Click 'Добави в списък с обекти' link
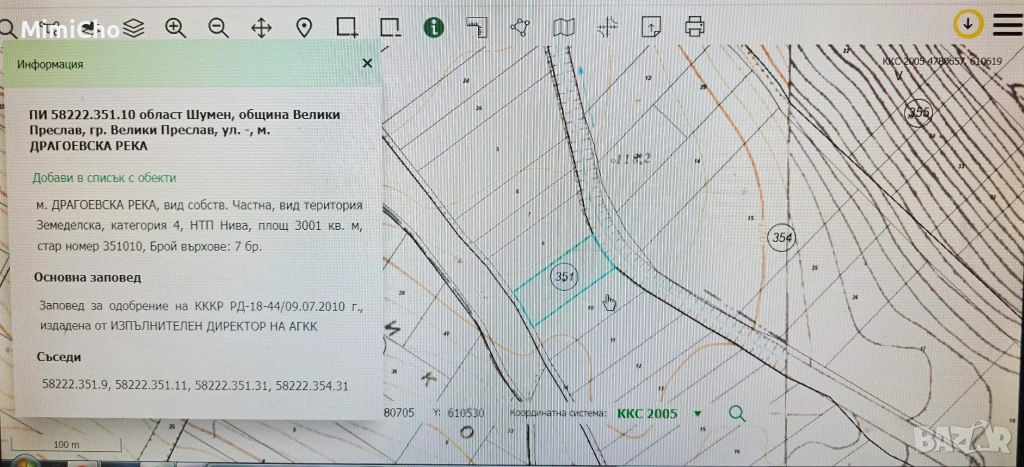This screenshot has width=1024, height=467. coord(104,177)
